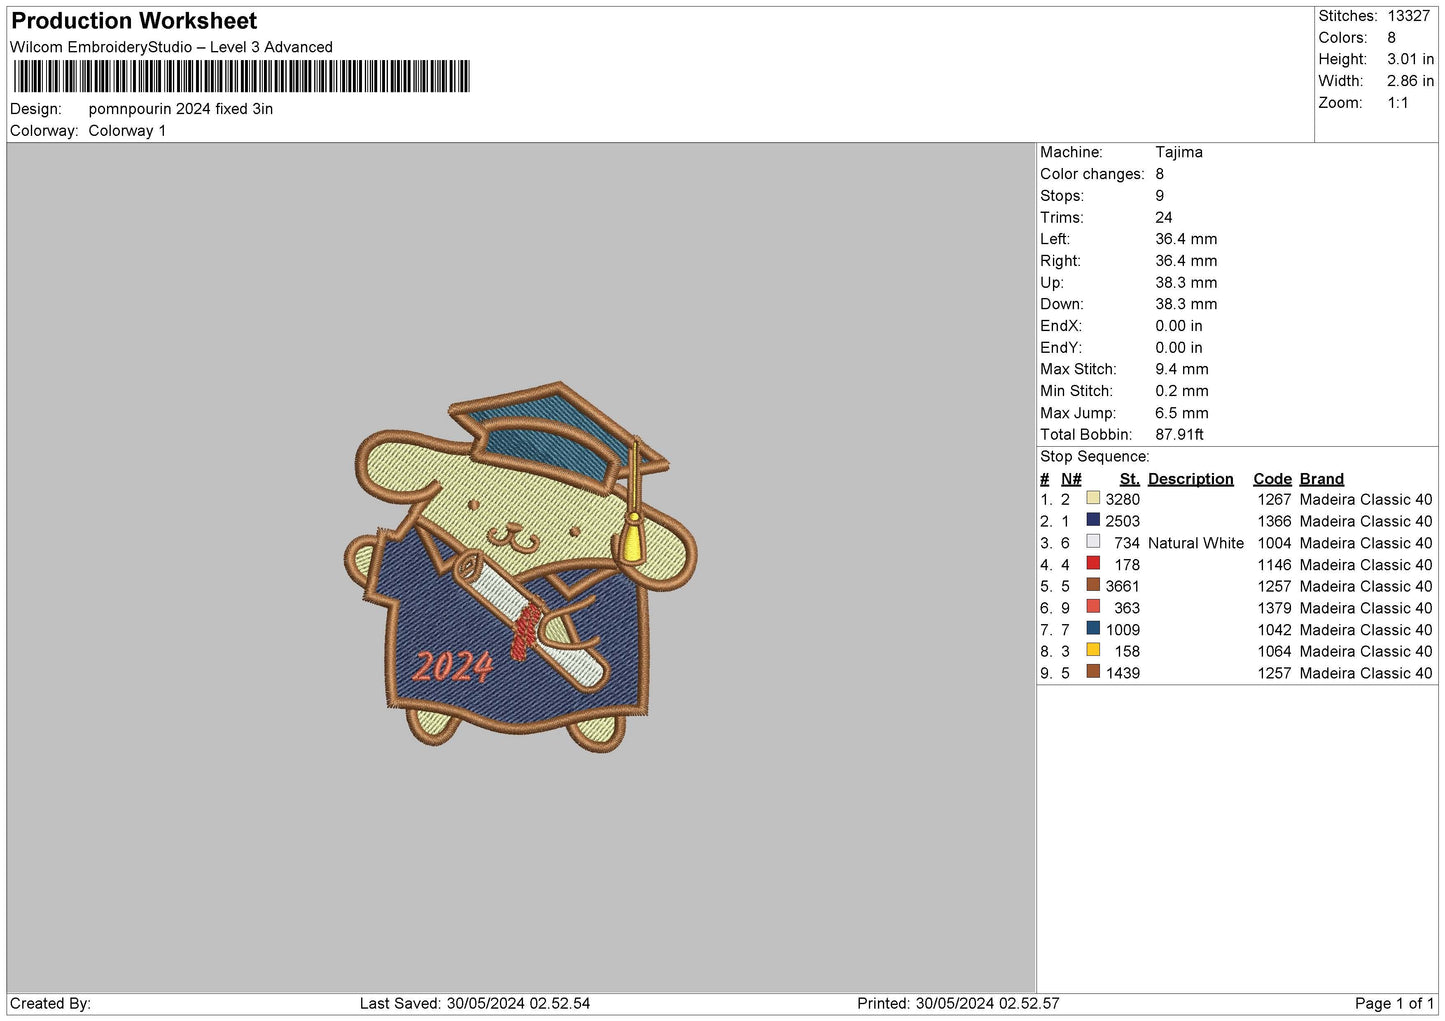Click the Colorway 1 value
The height and width of the screenshot is (1021, 1445).
127,131
